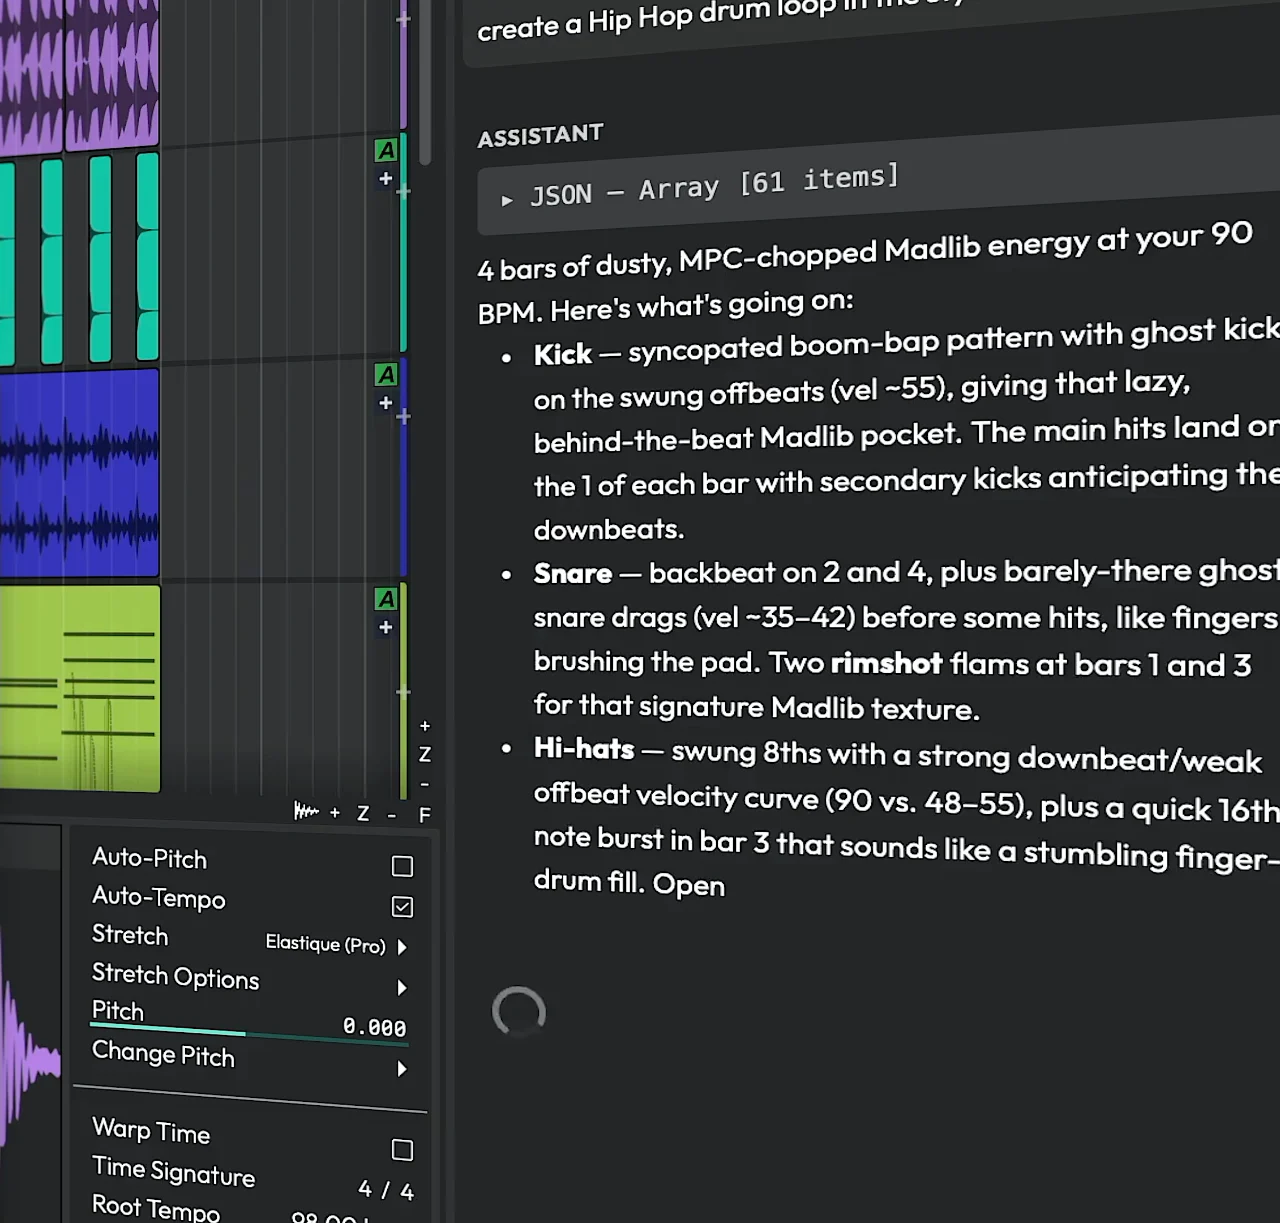The width and height of the screenshot is (1280, 1223).
Task: Click the Change Pitch label
Action: tap(164, 1055)
